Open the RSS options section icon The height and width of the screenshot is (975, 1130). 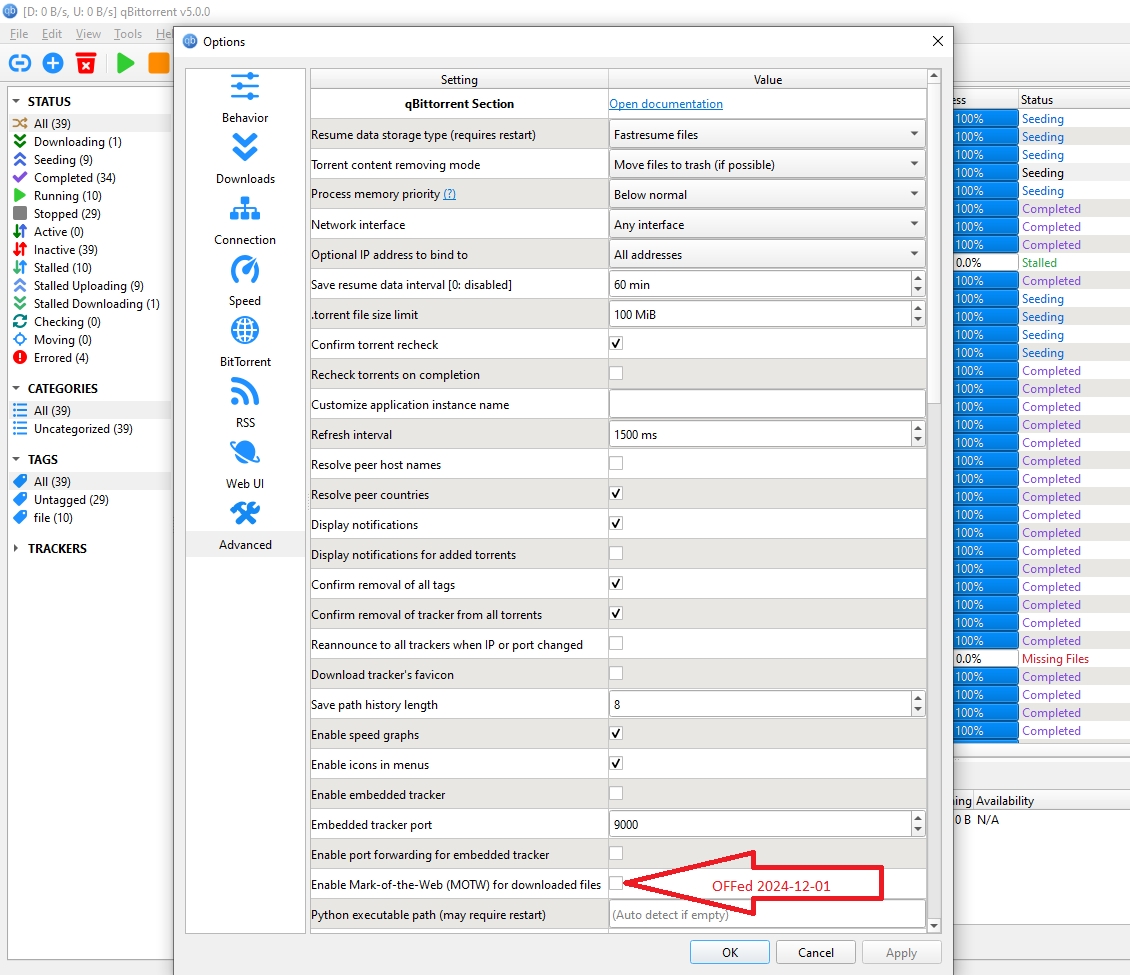(245, 392)
